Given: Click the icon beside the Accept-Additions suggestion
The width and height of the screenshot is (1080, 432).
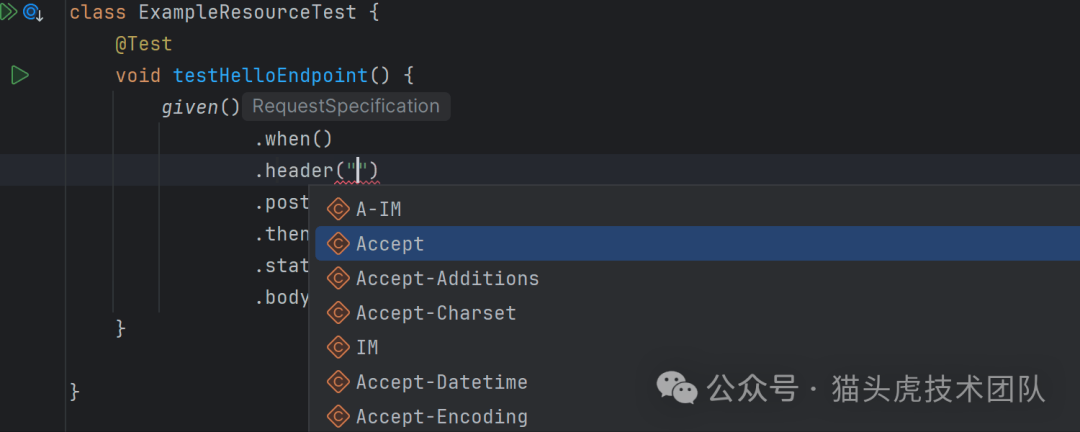Looking at the screenshot, I should 338,278.
